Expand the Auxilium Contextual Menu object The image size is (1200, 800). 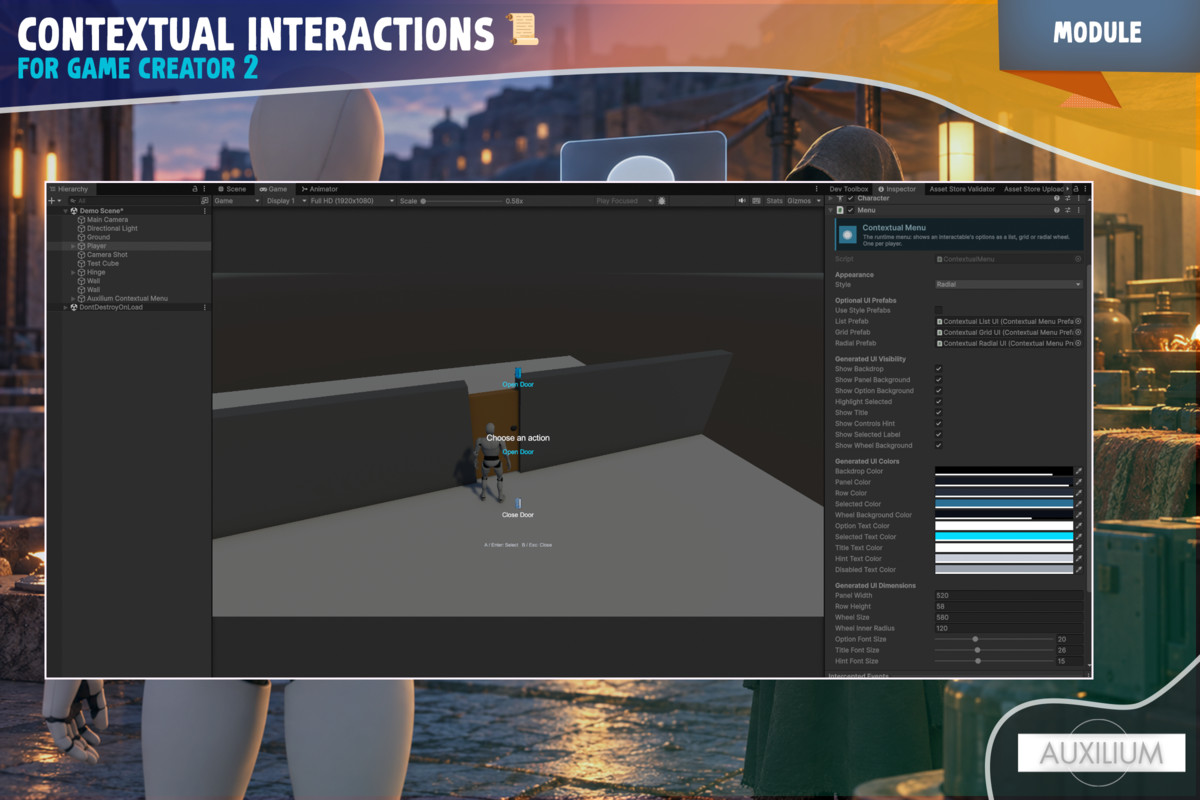tap(73, 298)
